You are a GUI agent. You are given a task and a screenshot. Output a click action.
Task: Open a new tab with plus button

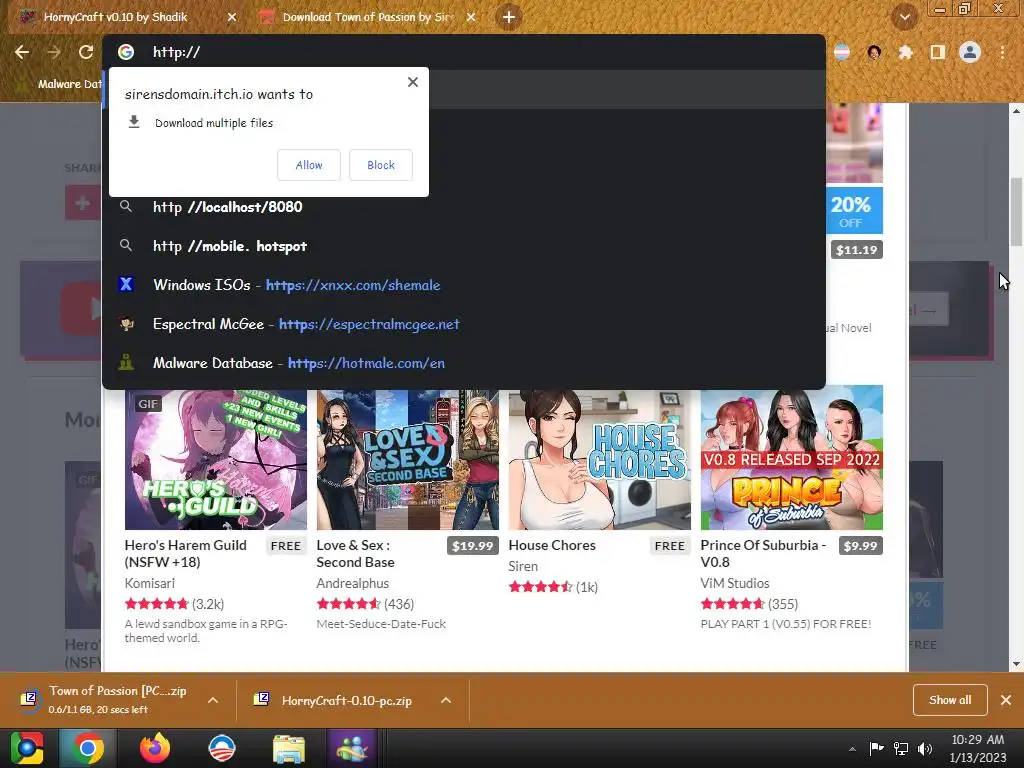pyautogui.click(x=509, y=17)
